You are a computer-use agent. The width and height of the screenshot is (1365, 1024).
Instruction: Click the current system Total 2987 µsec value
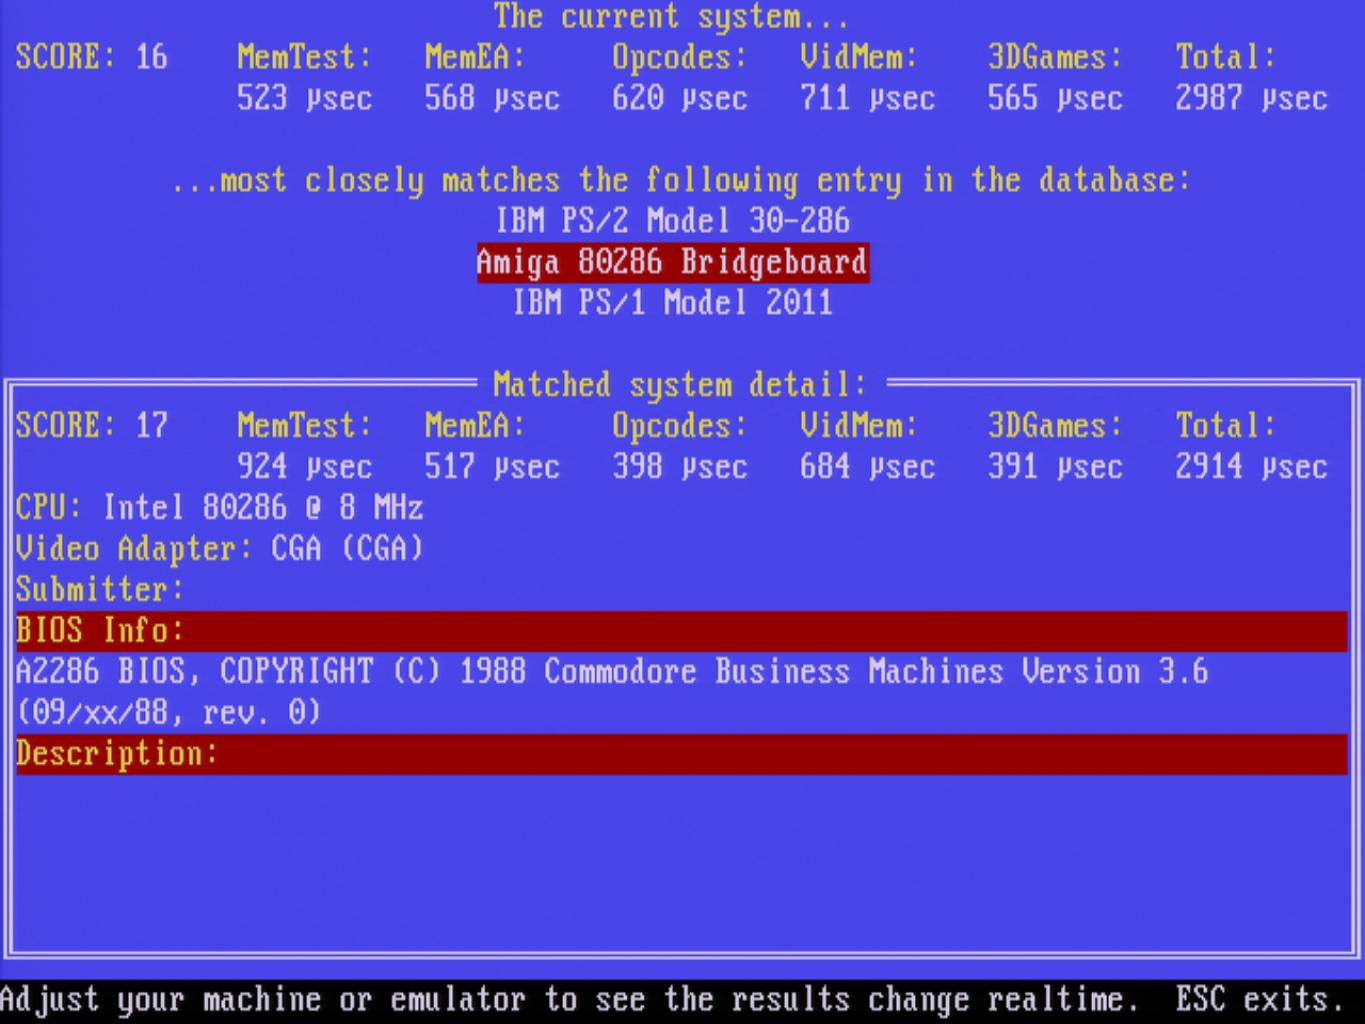pyautogui.click(x=1251, y=98)
